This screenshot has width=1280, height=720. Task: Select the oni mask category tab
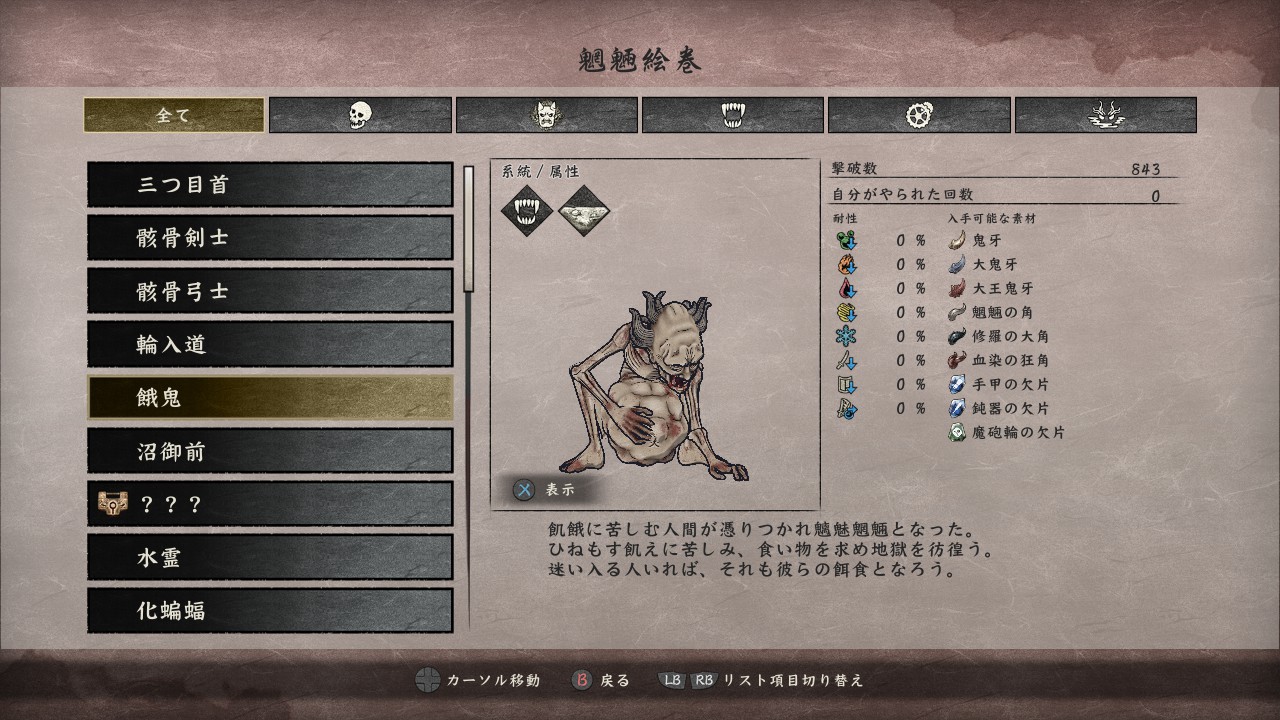point(547,115)
